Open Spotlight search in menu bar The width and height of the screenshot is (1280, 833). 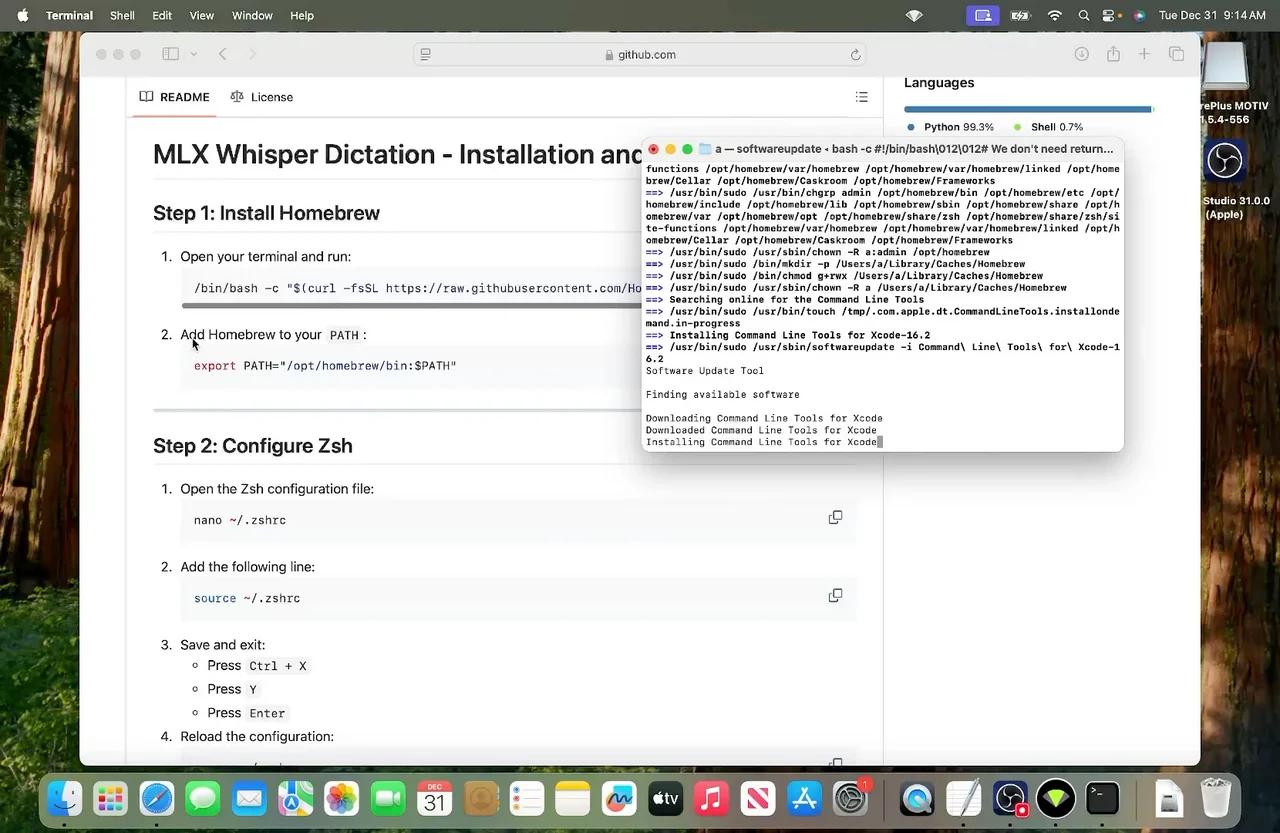tap(1084, 15)
